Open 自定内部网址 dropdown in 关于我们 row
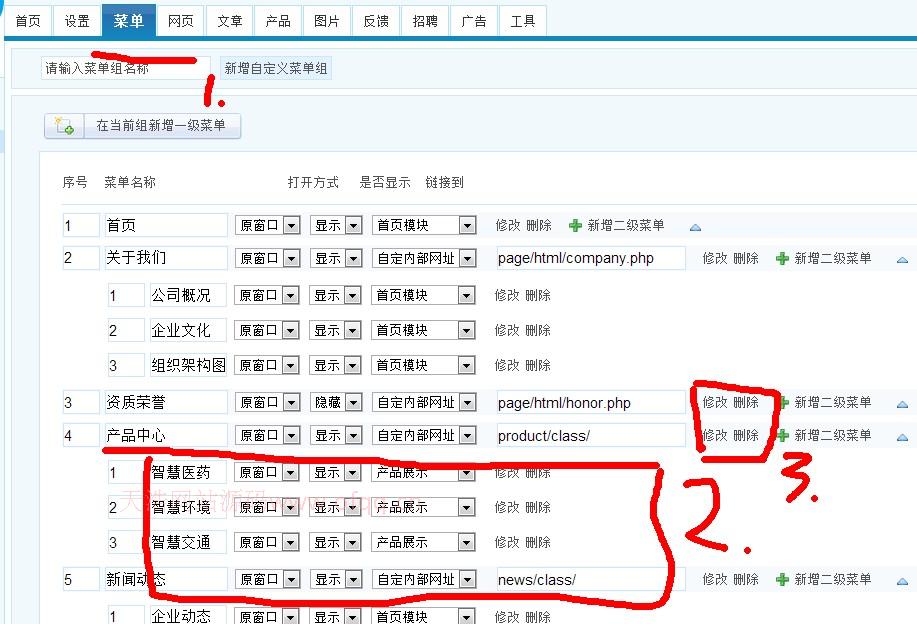Screen dimensions: 917x624 point(424,258)
